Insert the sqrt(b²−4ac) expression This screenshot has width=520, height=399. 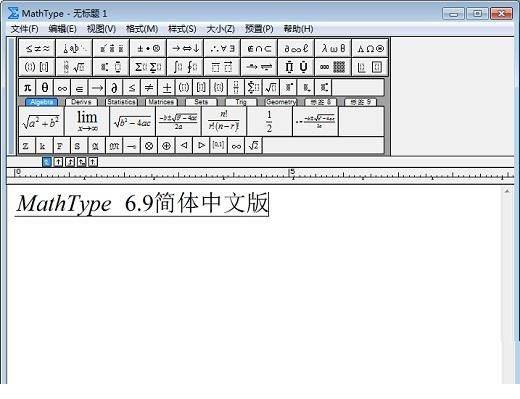[133, 122]
